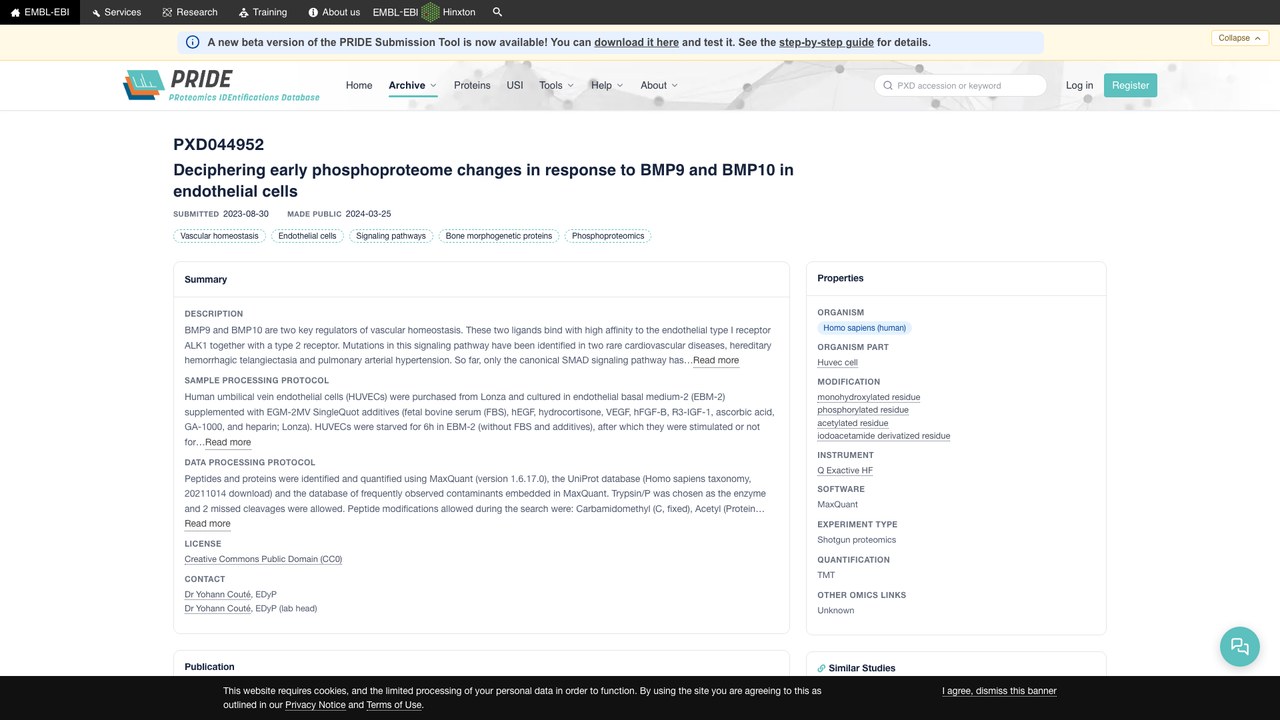This screenshot has height=720, width=1280.
Task: Open the Proteins menu item
Action: [472, 85]
